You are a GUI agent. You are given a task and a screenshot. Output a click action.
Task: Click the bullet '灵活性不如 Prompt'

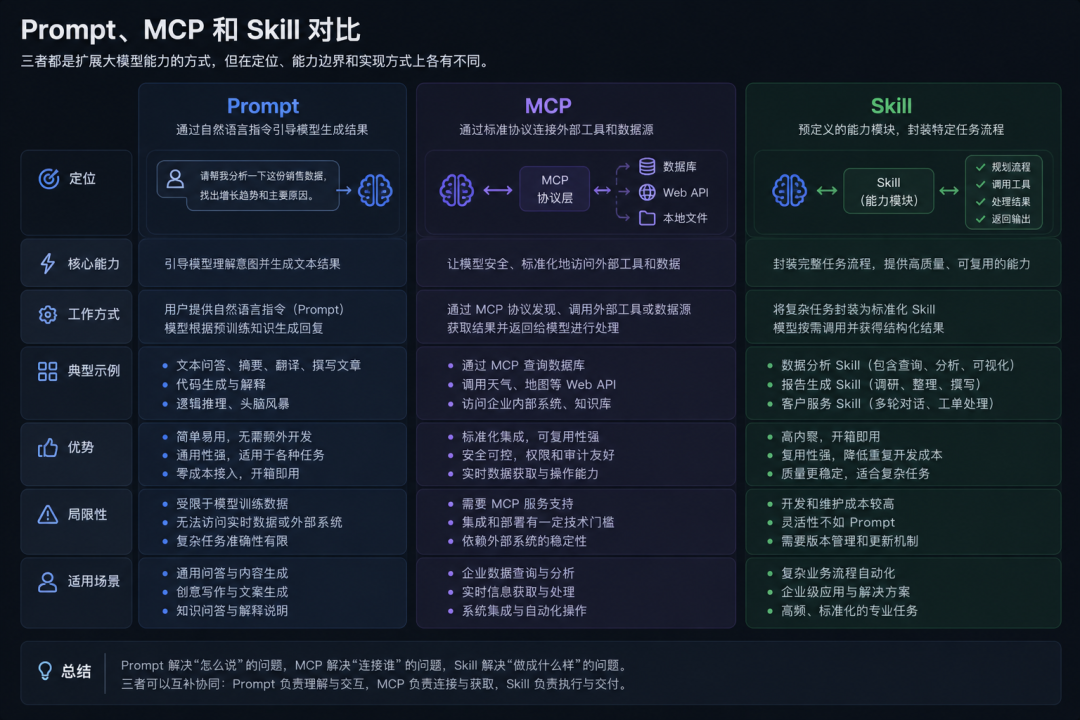(x=838, y=522)
